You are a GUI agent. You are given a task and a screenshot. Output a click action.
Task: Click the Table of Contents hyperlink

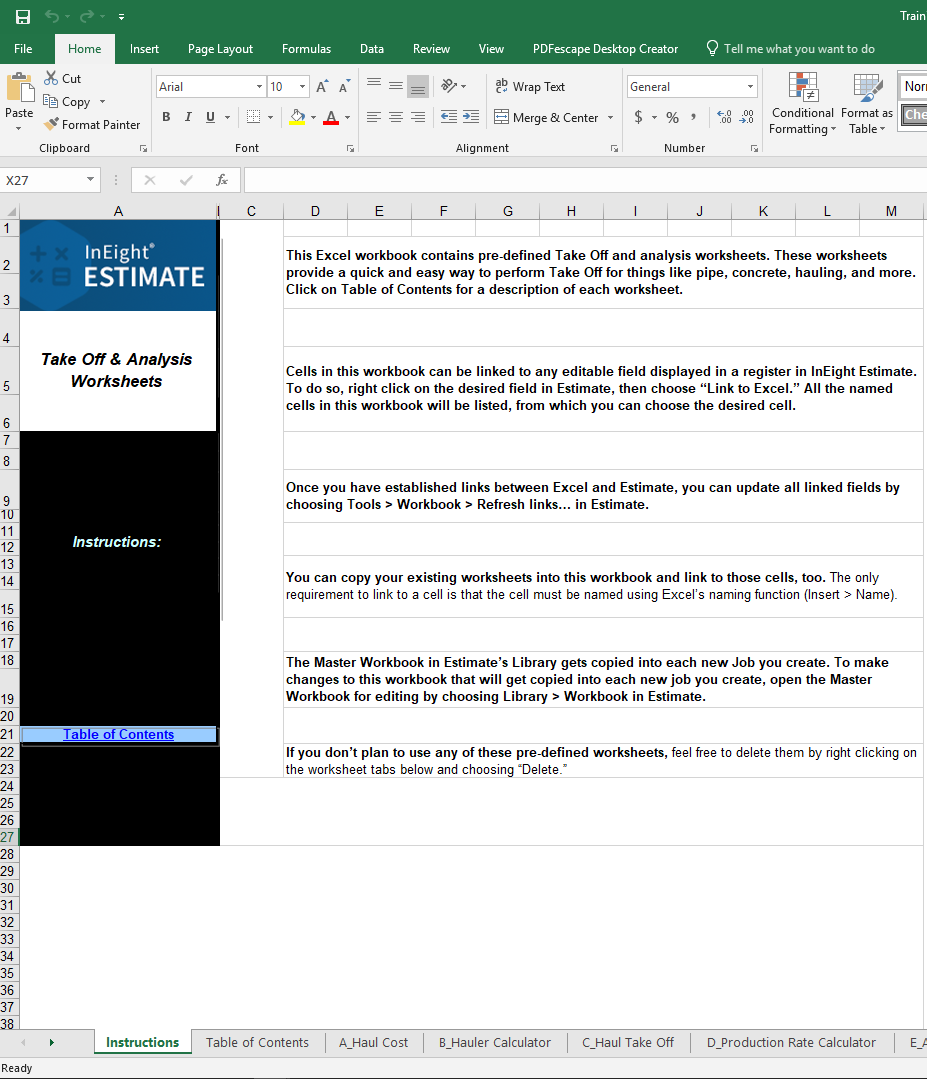coord(118,733)
